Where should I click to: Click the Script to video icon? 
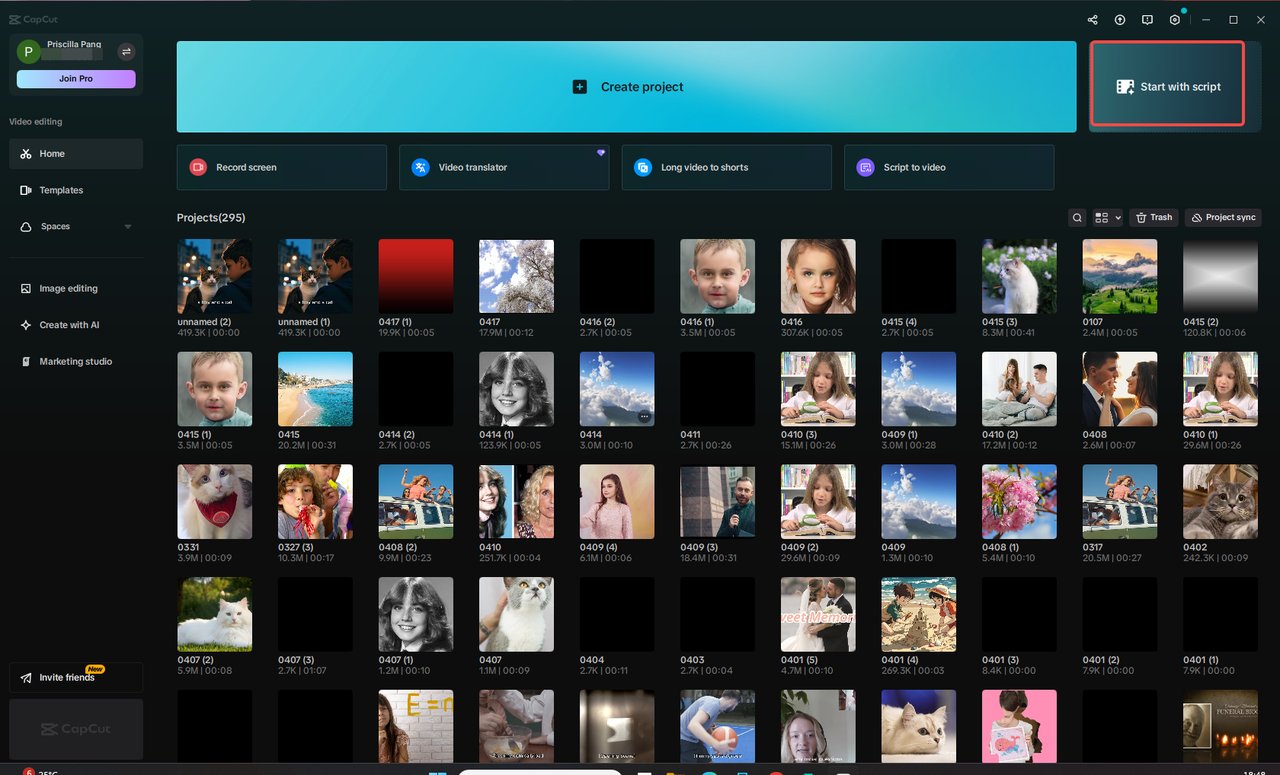pos(865,167)
